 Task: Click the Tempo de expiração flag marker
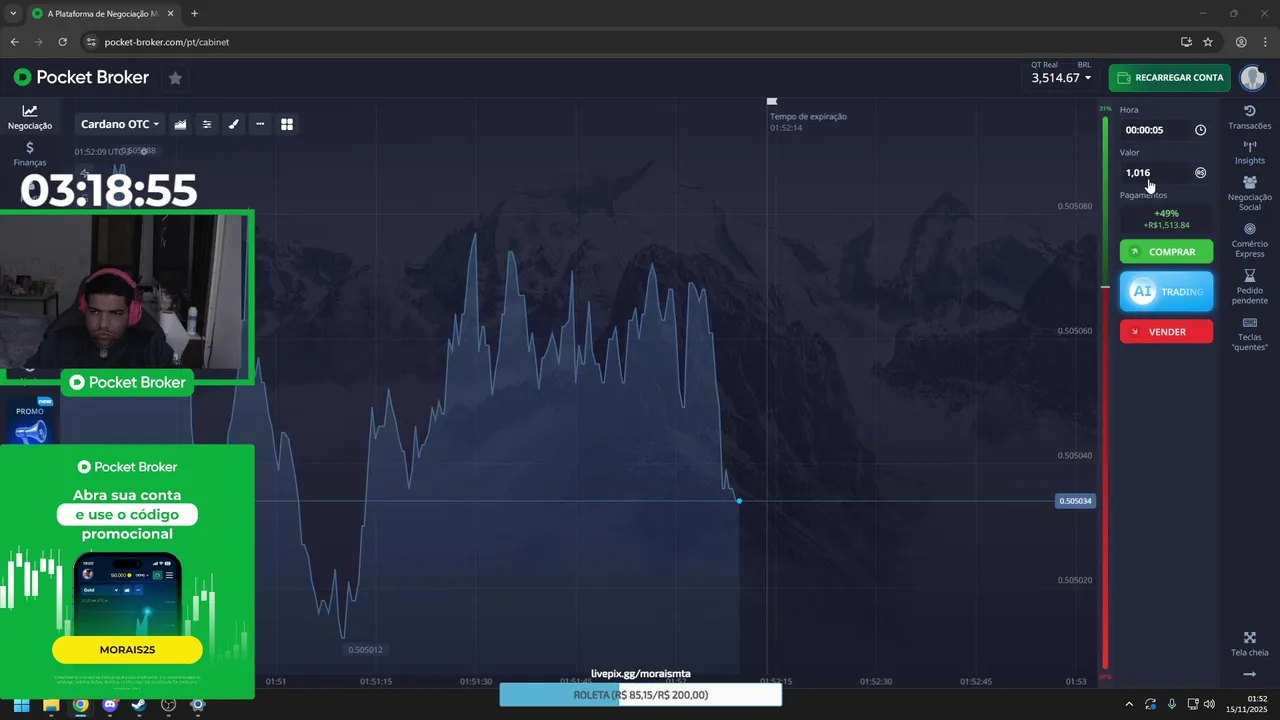tap(771, 101)
